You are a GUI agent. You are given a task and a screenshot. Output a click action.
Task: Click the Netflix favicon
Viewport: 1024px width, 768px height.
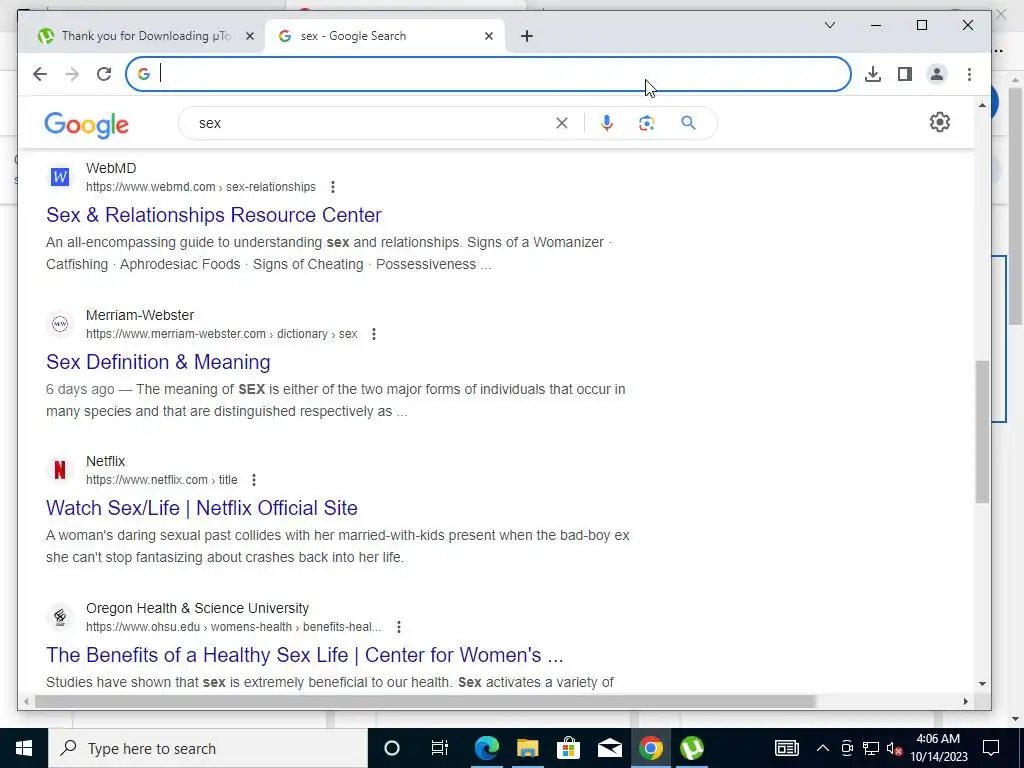point(60,470)
